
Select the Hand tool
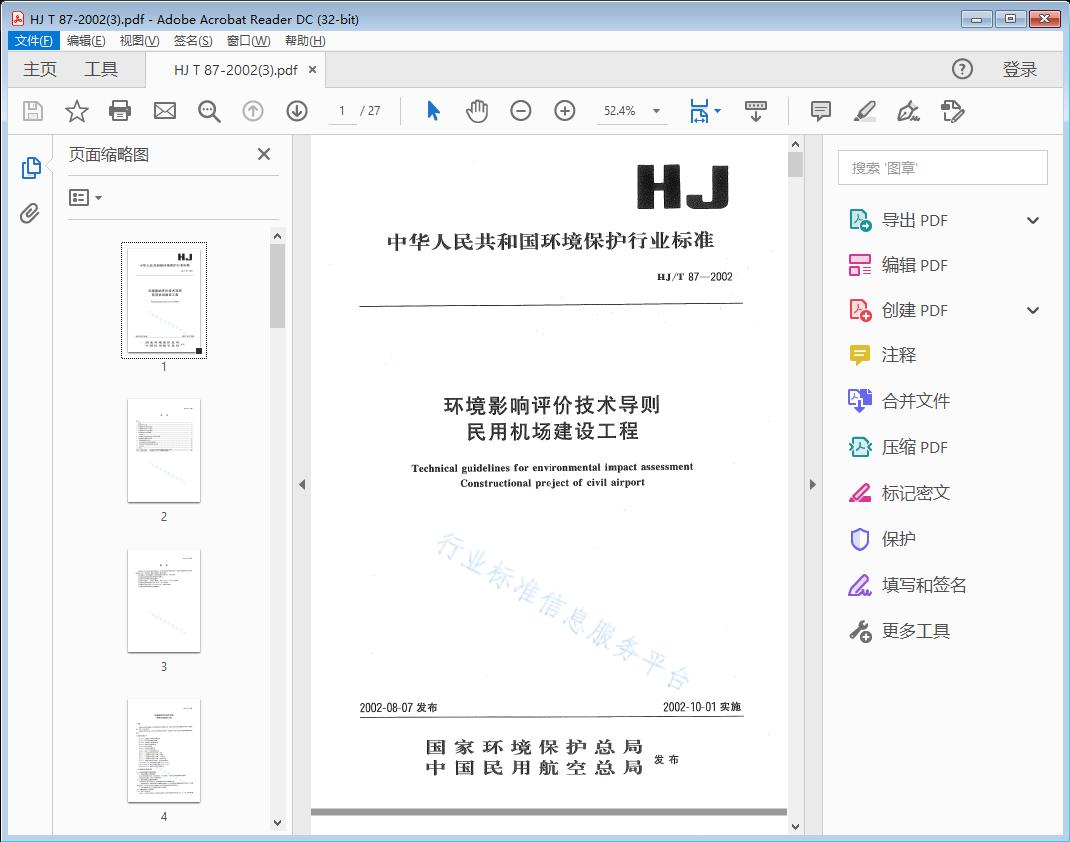tap(477, 111)
